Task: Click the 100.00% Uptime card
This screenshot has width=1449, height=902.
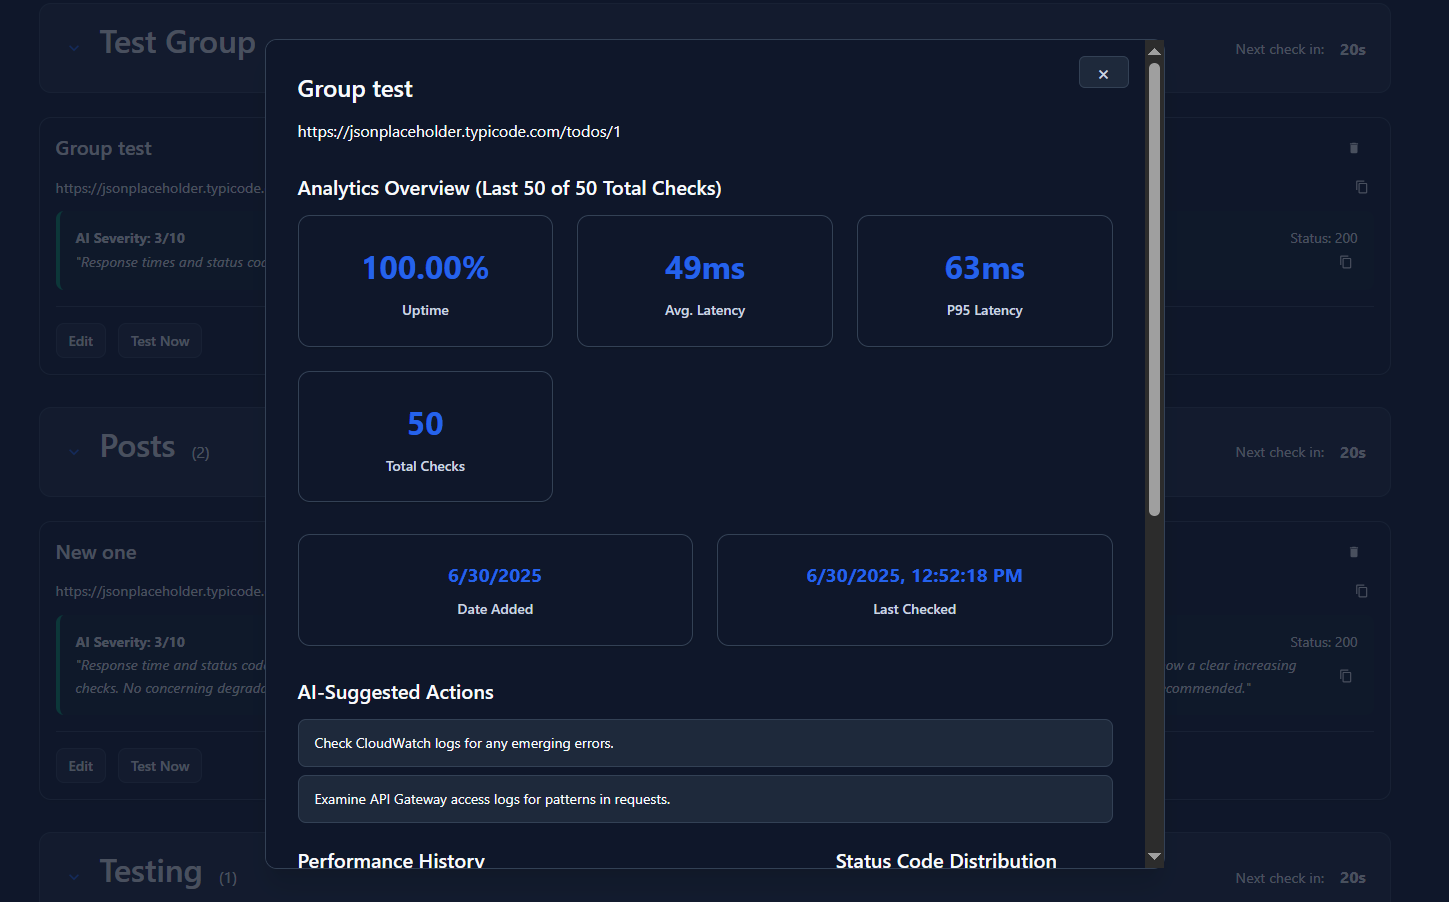Action: [x=425, y=281]
